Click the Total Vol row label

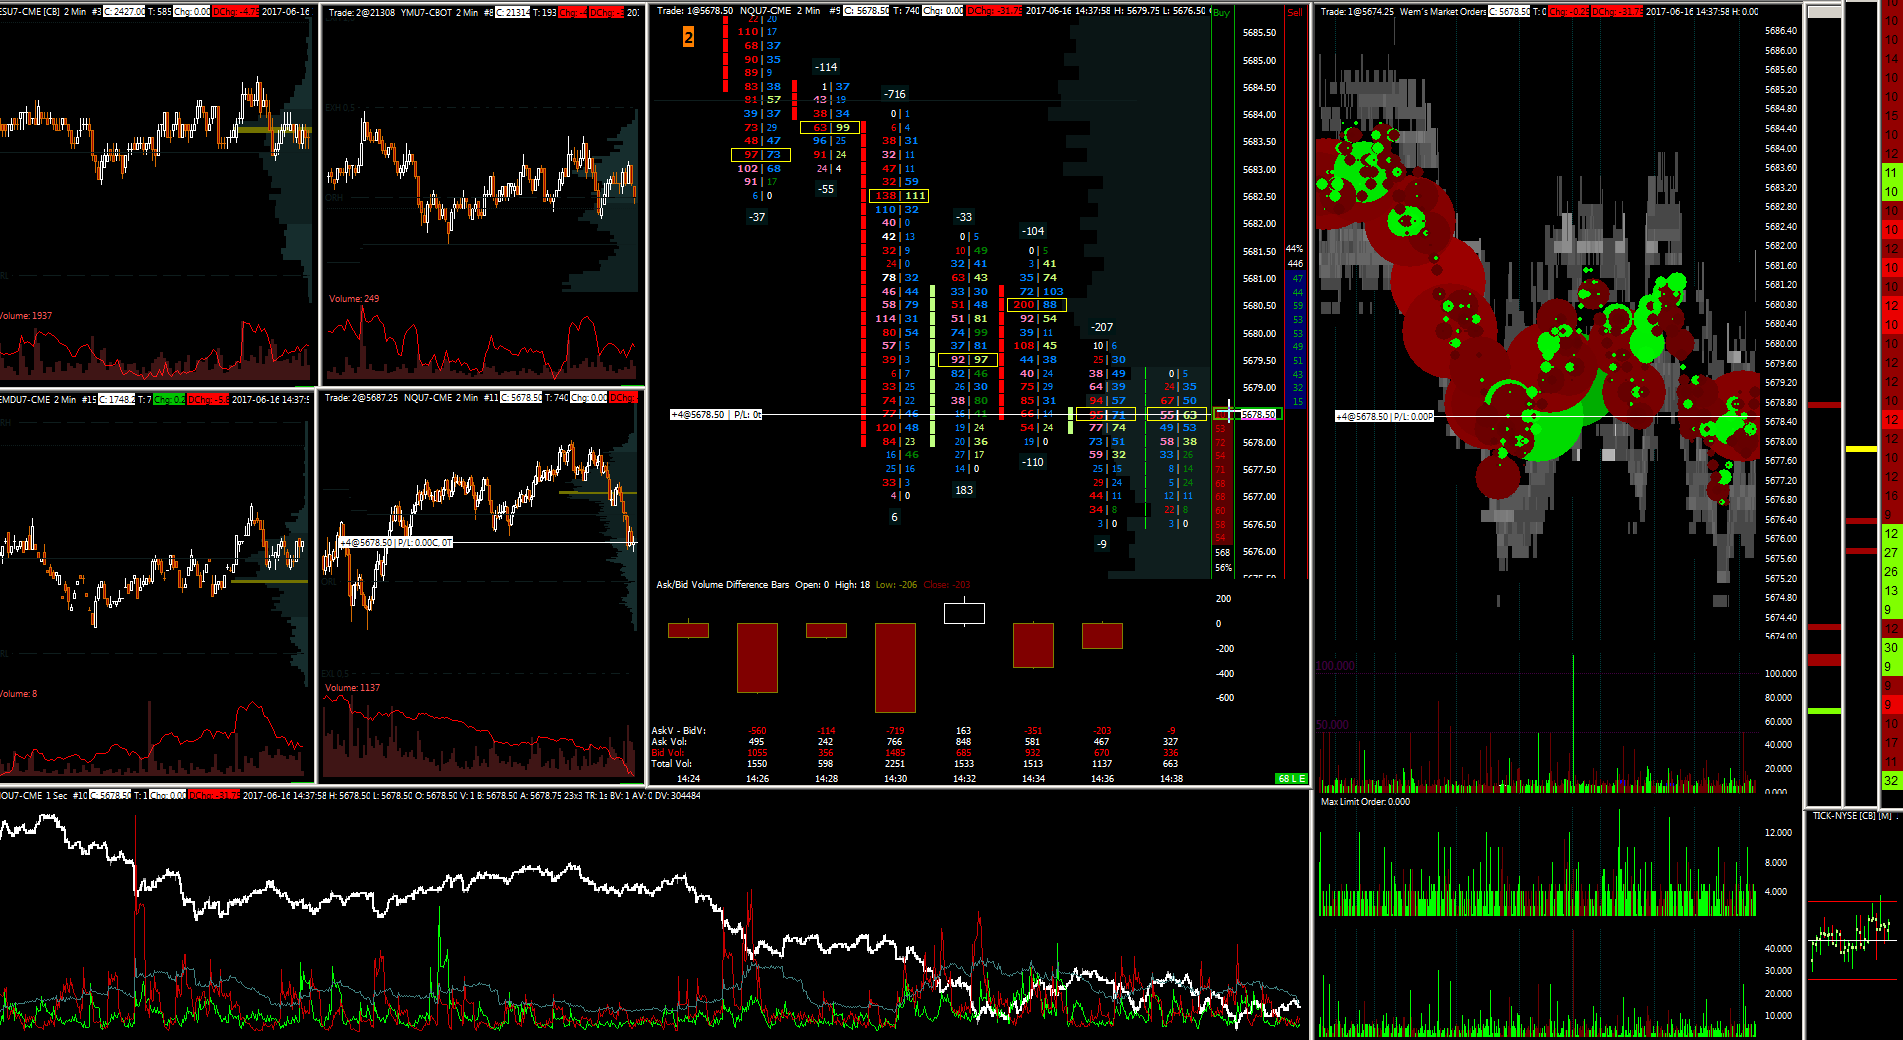[x=671, y=764]
